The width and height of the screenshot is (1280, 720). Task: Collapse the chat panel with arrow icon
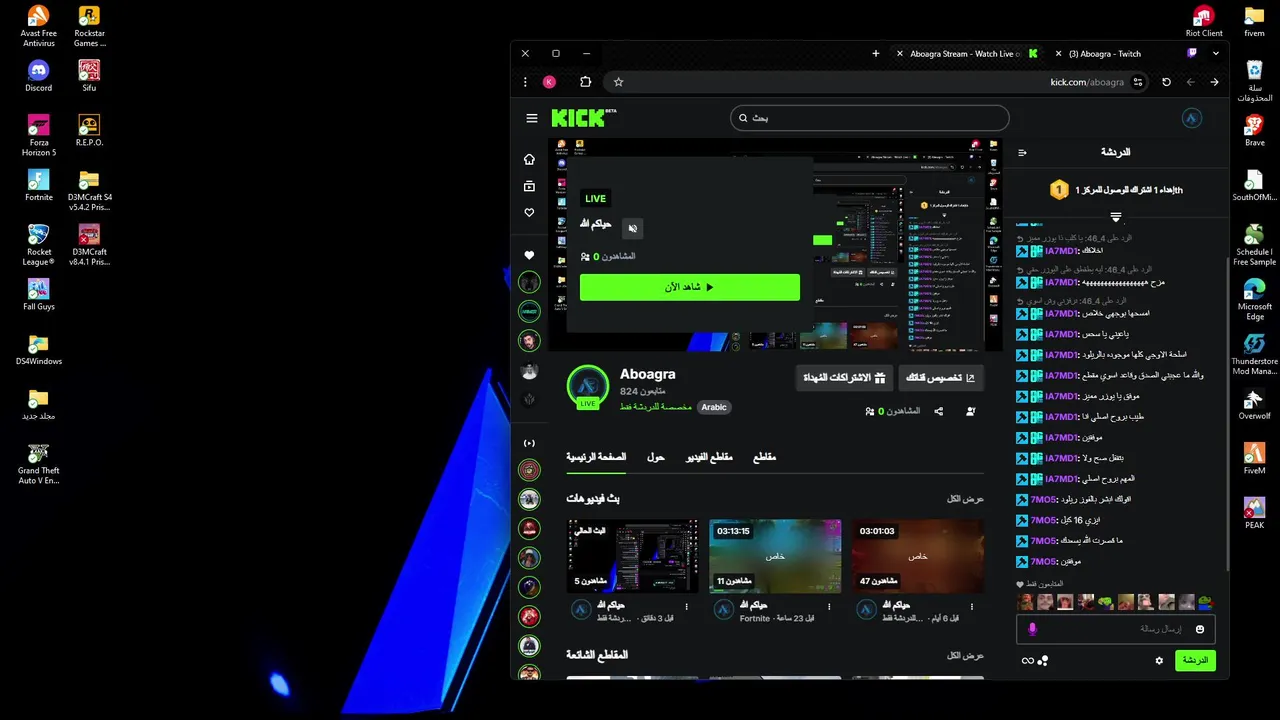pyautogui.click(x=1022, y=153)
